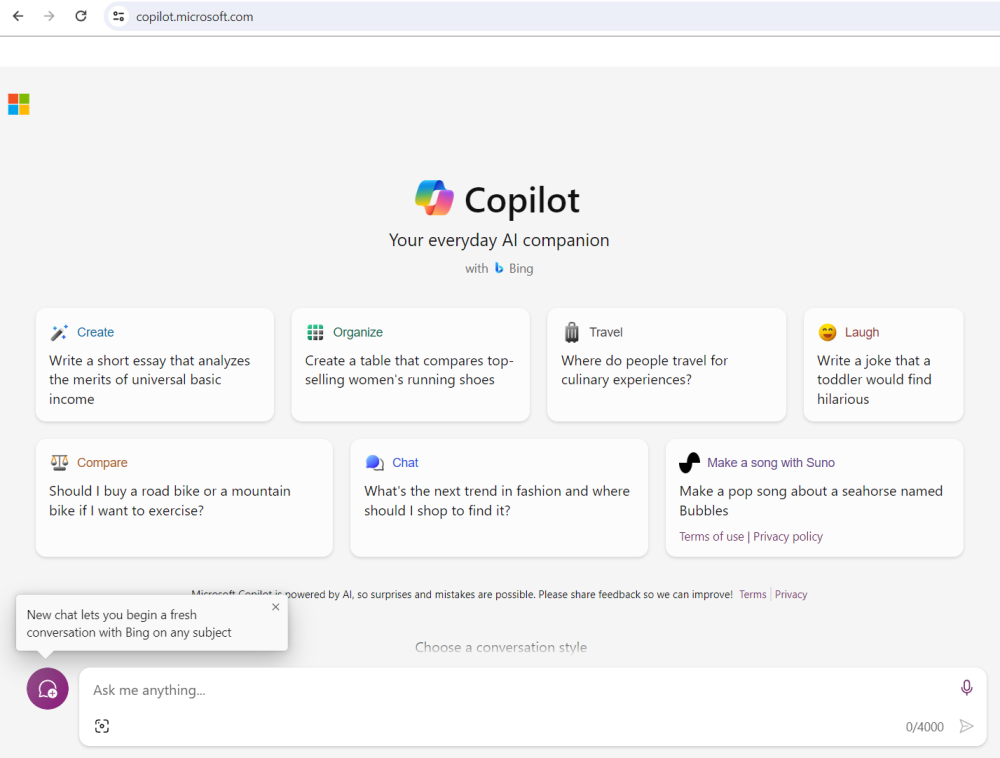The width and height of the screenshot is (1000, 758).
Task: Open site information icon in address bar
Action: coord(119,16)
